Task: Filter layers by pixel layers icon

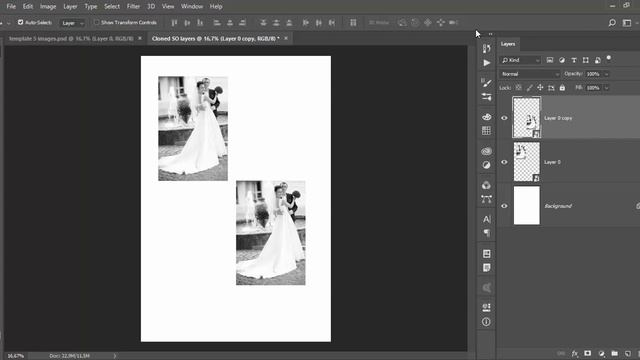Action: 550,60
